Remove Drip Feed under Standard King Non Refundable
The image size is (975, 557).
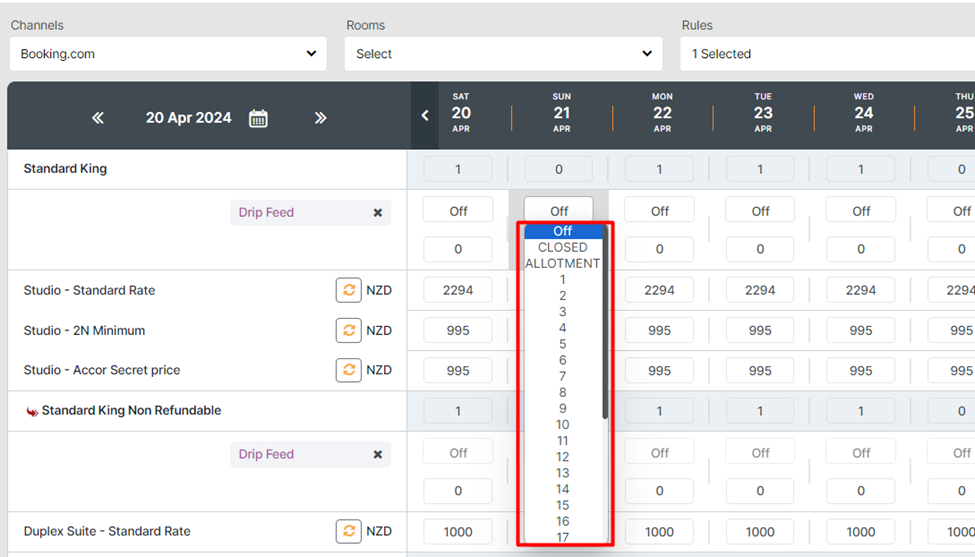click(x=378, y=454)
